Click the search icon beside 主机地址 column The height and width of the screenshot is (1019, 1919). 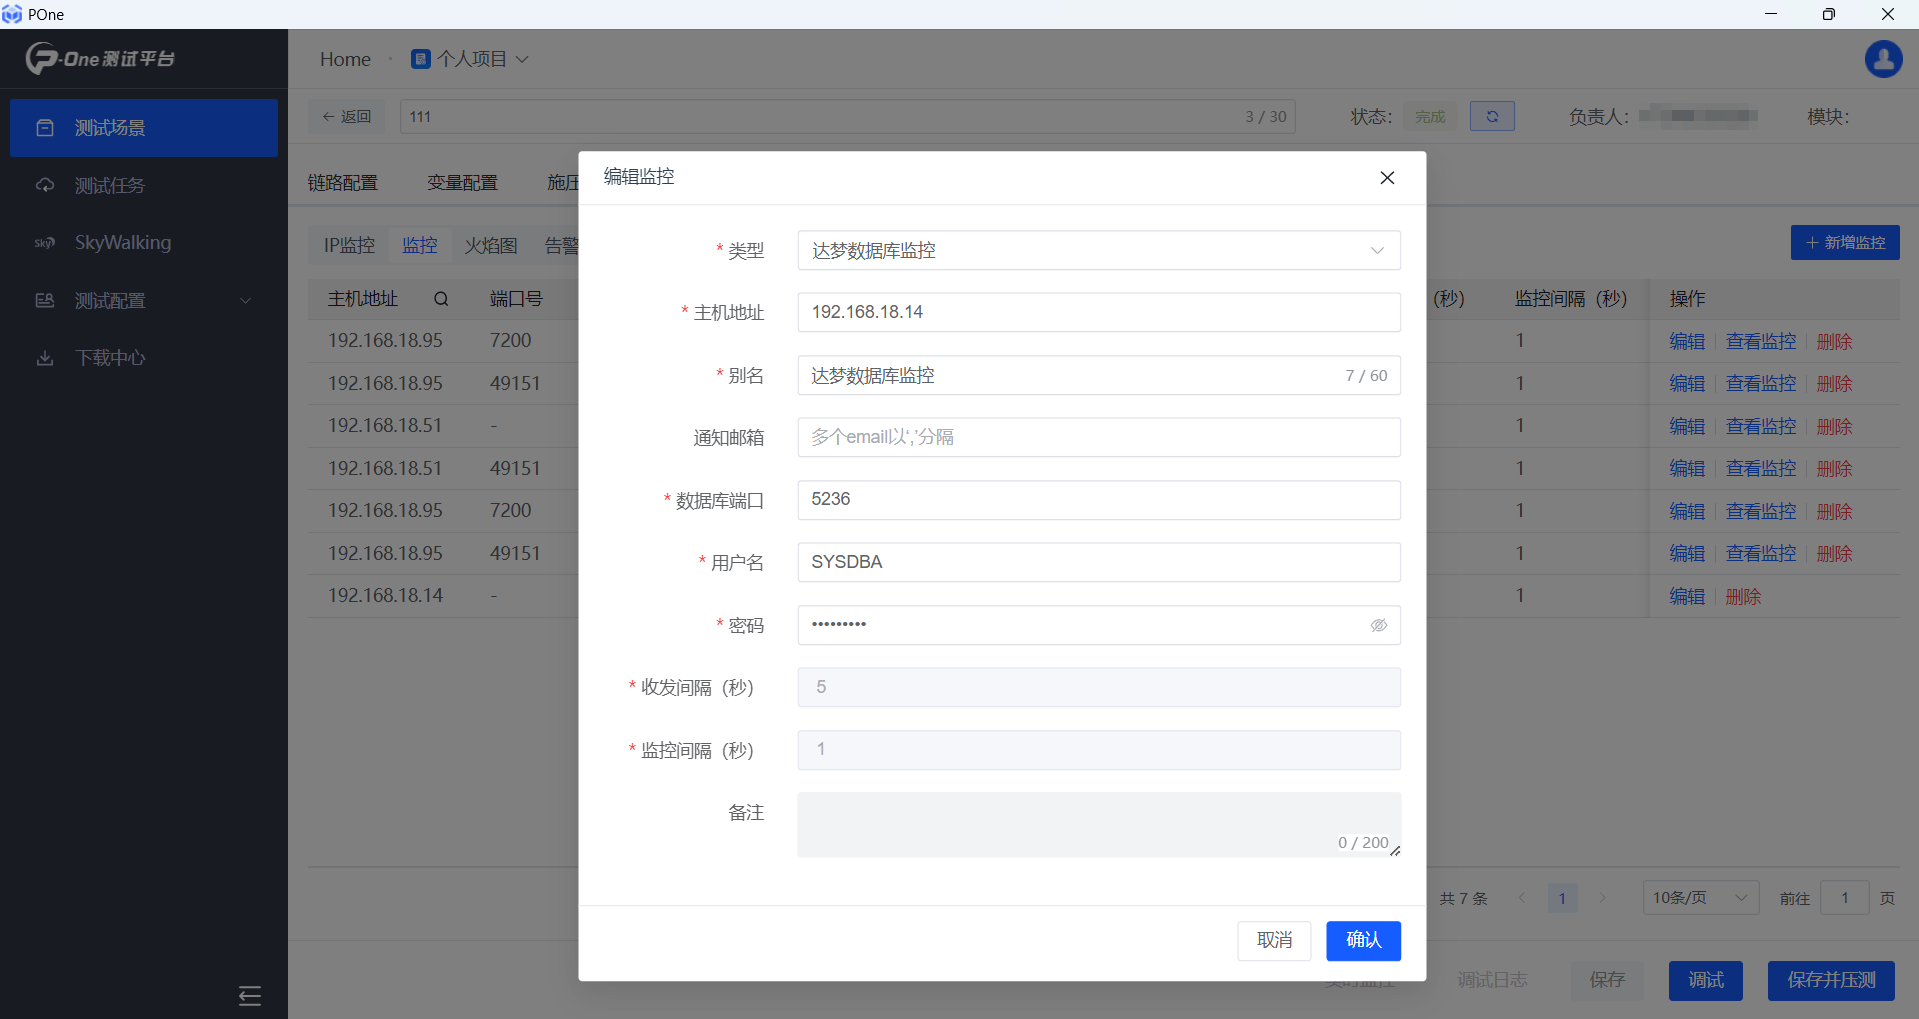[441, 299]
